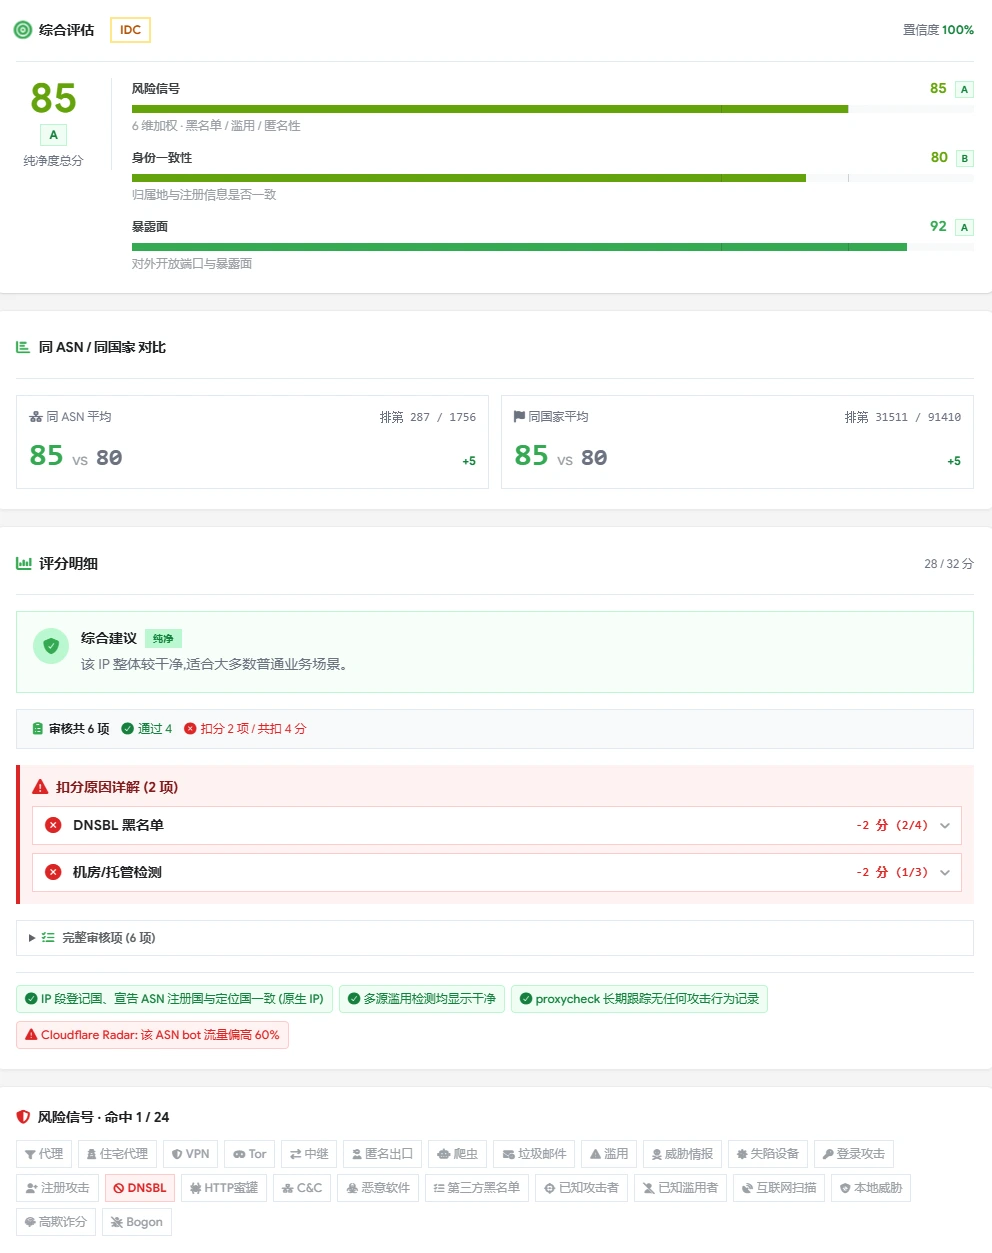Click the flag icon next to 同国家平均

click(519, 417)
